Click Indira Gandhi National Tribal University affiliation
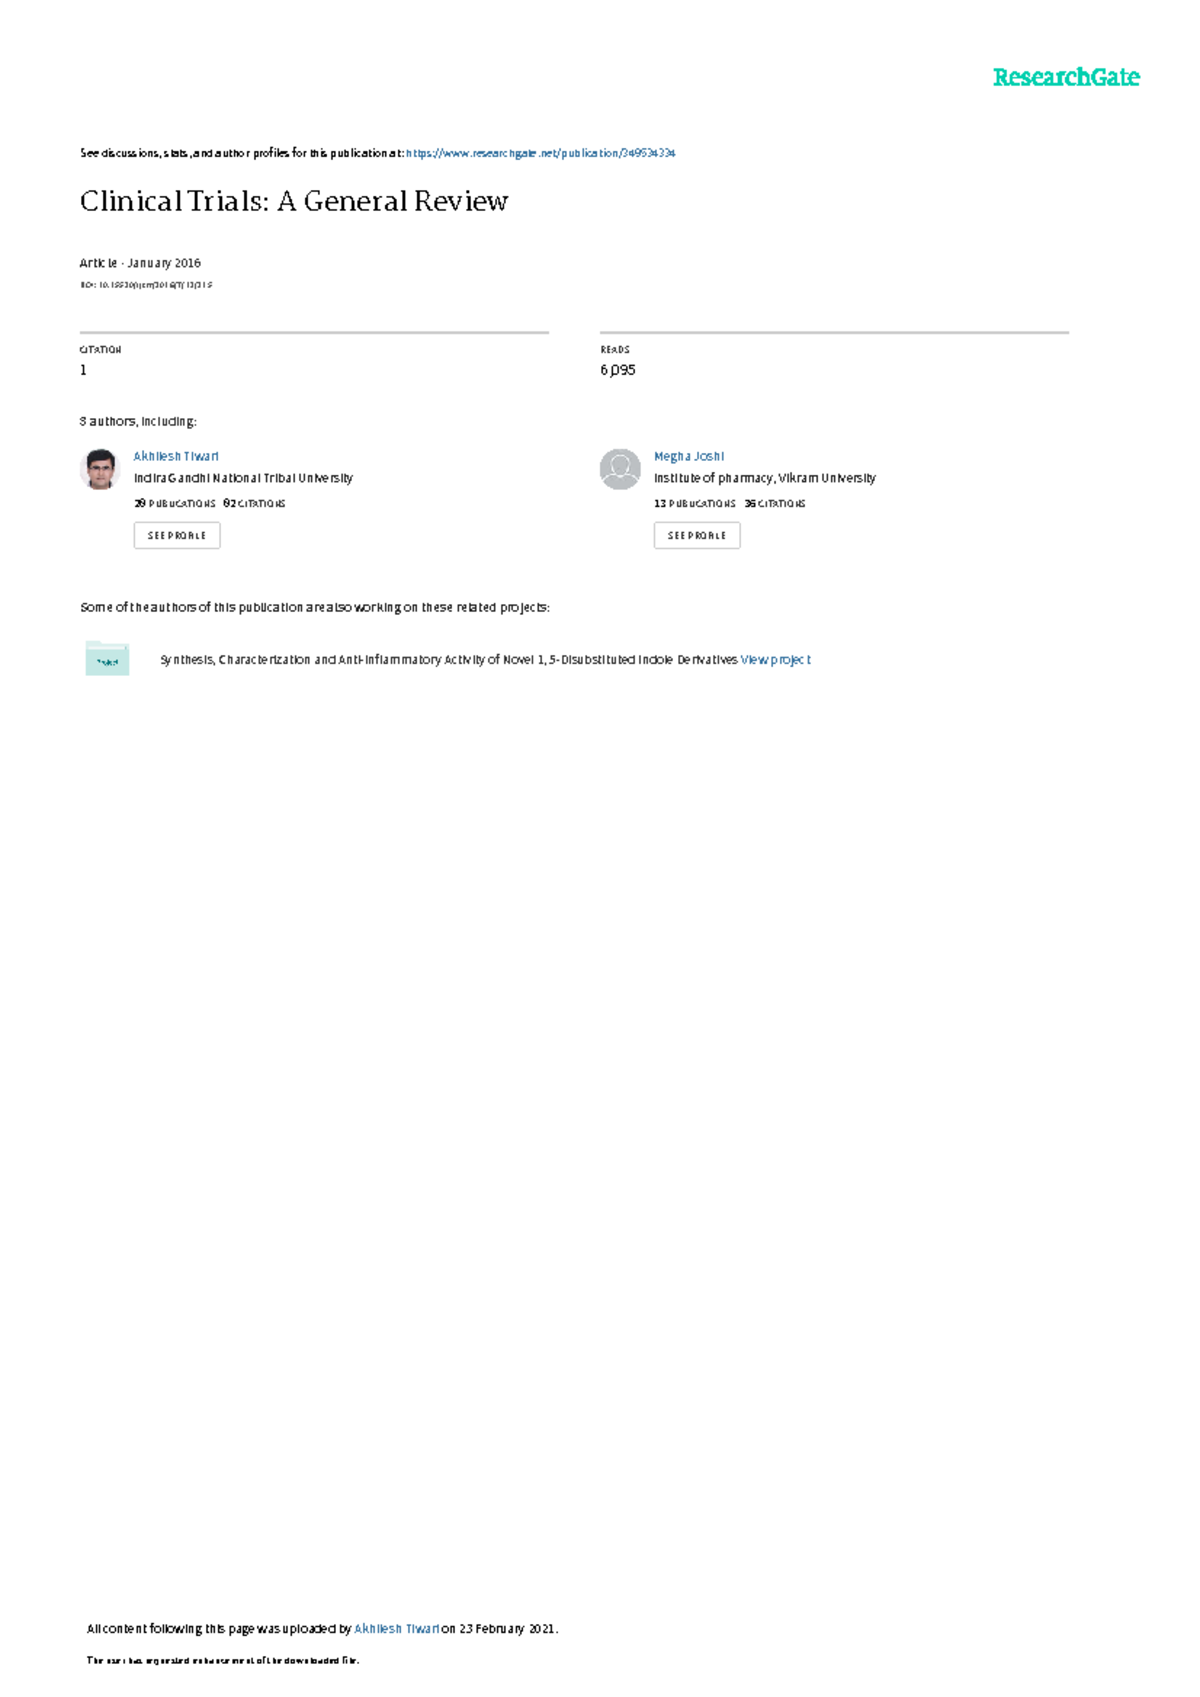Viewport: 1200px width, 1697px height. click(243, 478)
